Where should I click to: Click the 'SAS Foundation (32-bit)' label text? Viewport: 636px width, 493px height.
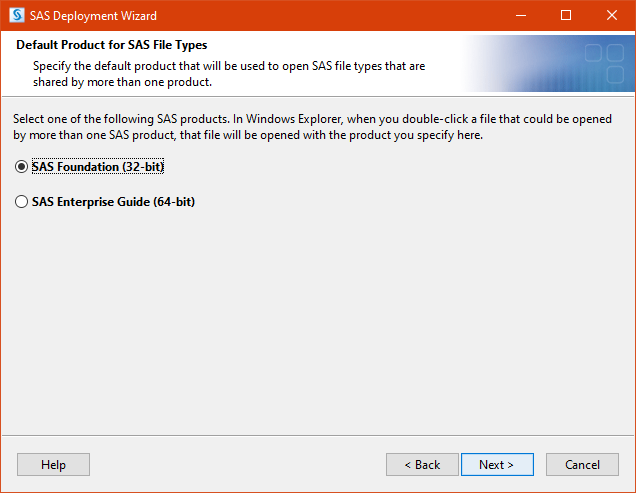98,167
